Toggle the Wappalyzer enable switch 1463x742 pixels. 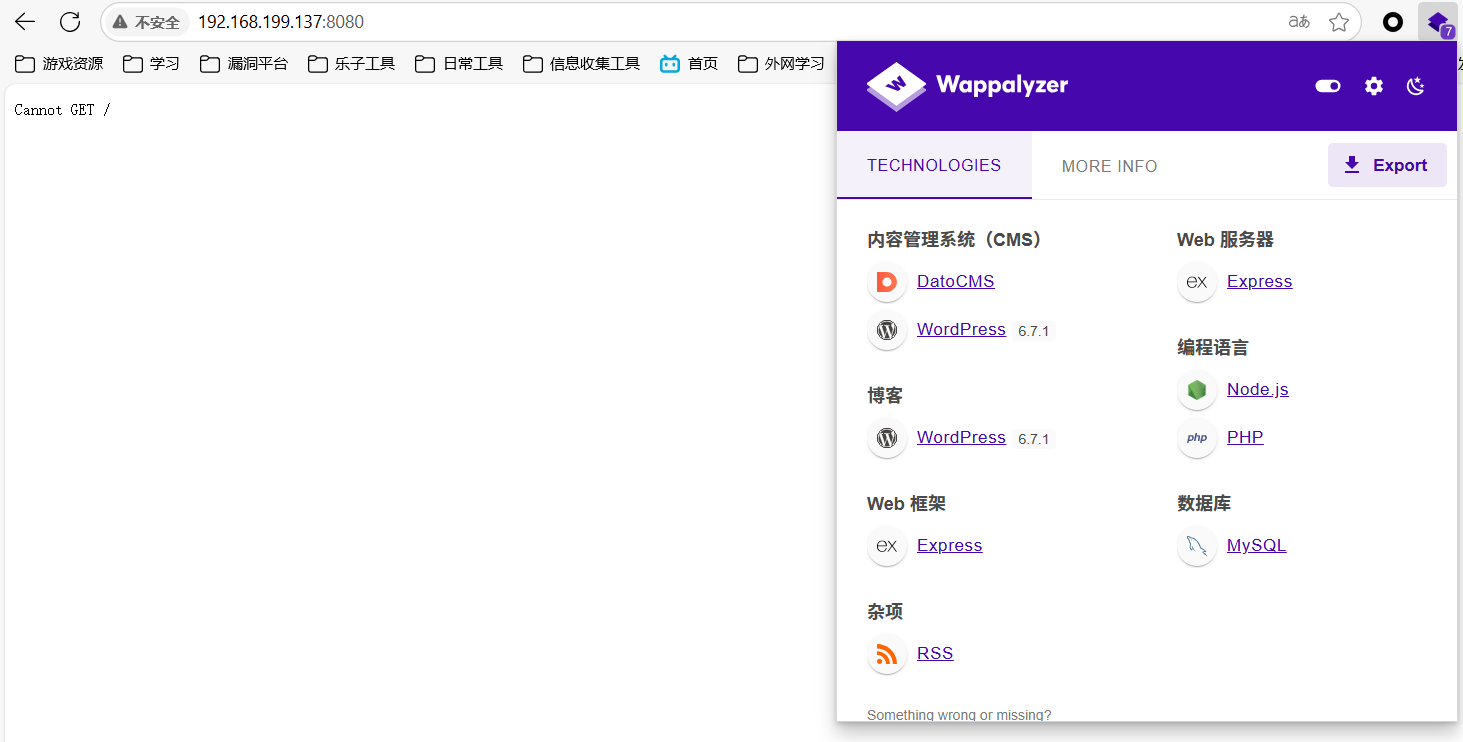(x=1328, y=86)
